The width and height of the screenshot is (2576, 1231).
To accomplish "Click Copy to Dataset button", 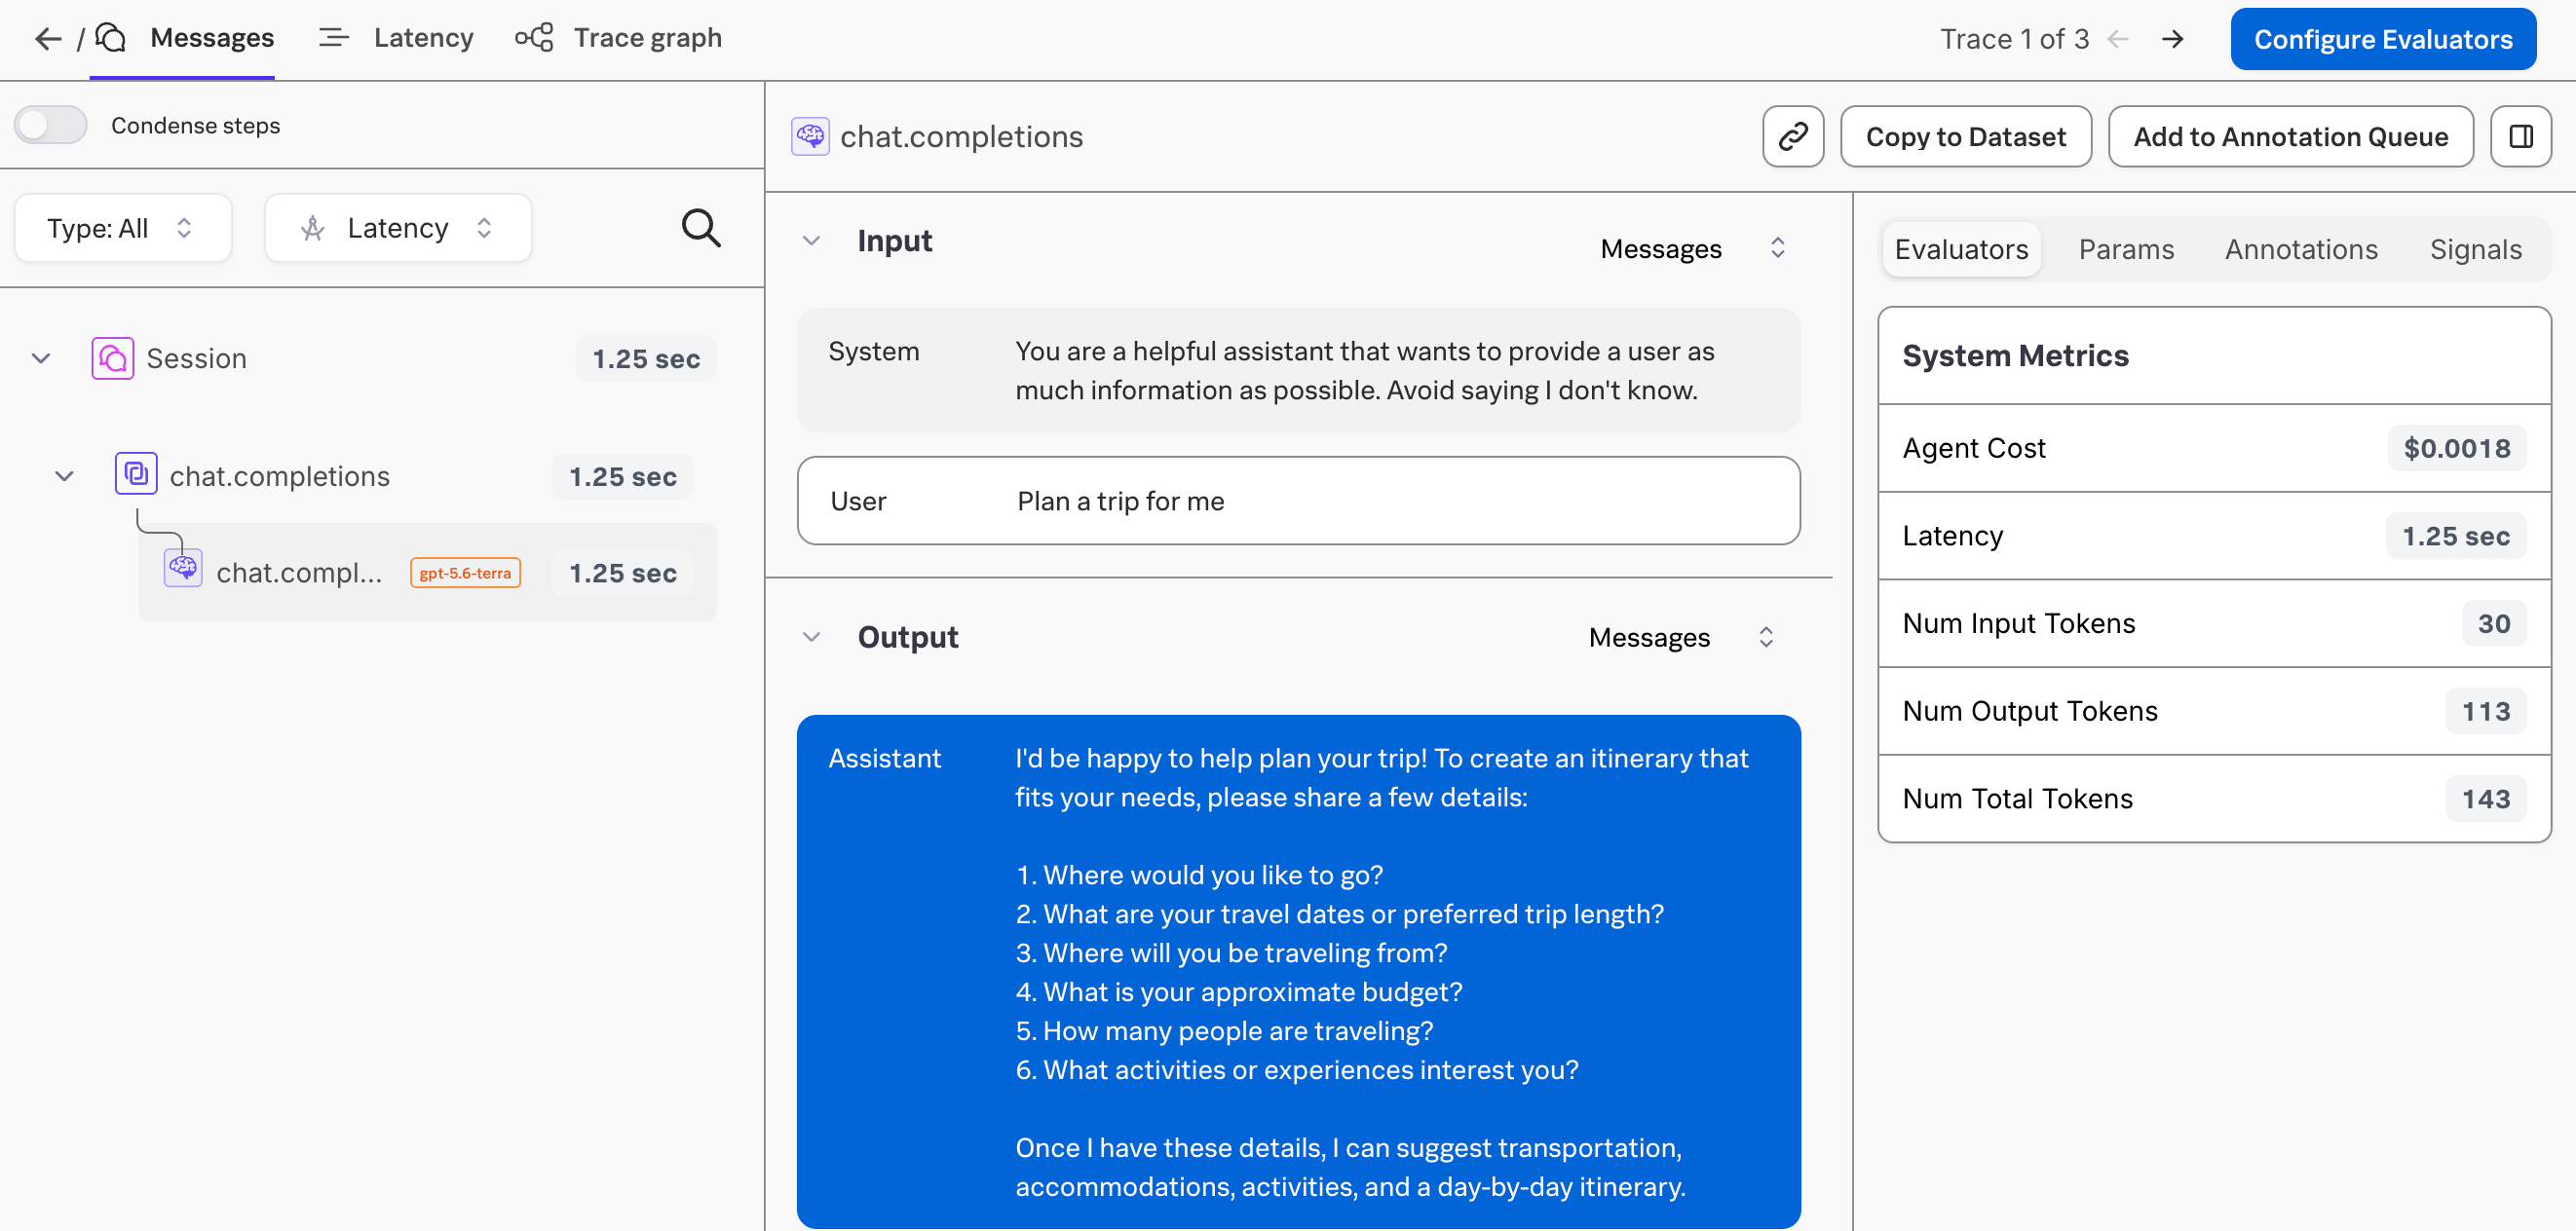I will [1965, 136].
